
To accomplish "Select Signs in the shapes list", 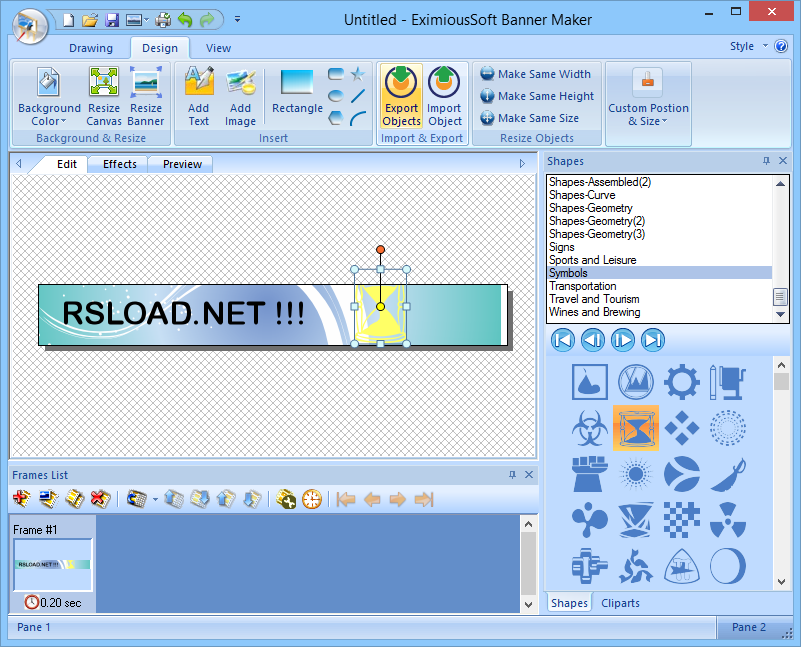I will tap(659, 247).
